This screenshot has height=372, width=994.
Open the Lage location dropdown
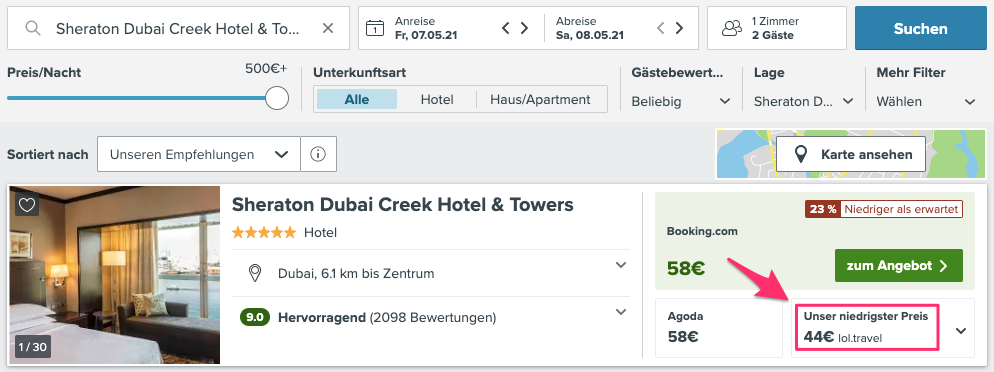pyautogui.click(x=803, y=101)
